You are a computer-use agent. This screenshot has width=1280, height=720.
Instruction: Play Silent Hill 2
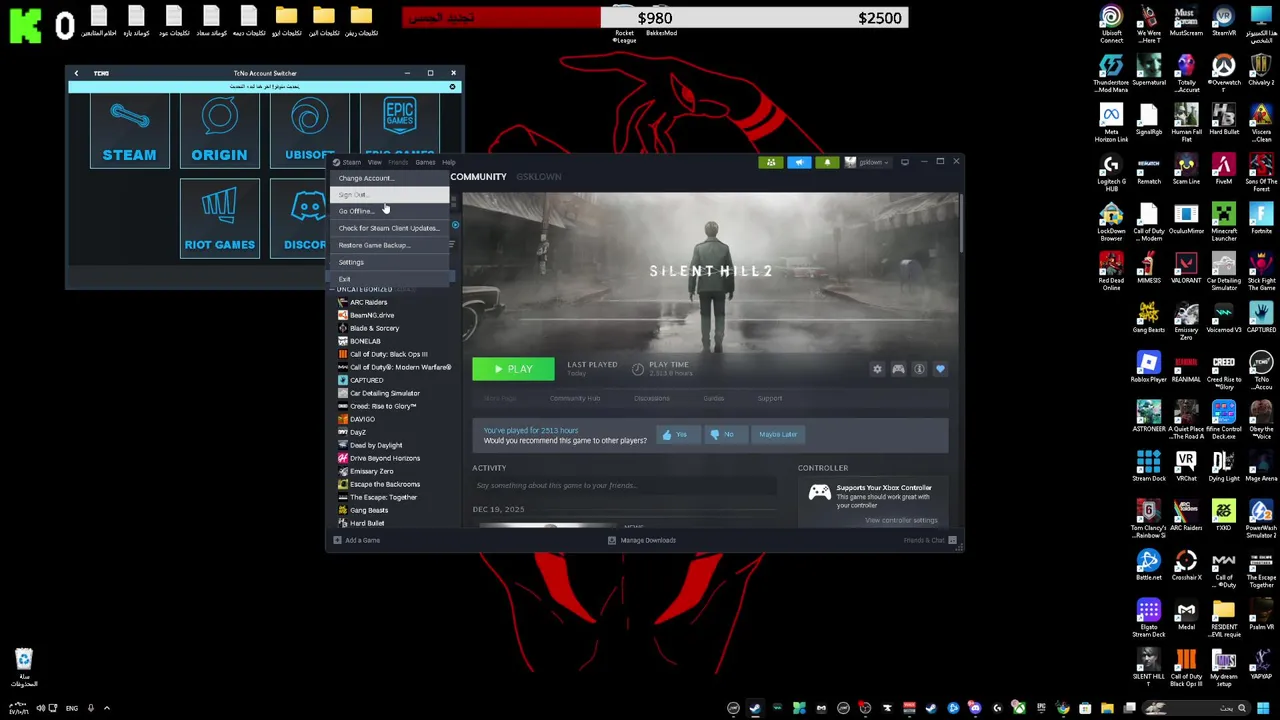tap(513, 369)
